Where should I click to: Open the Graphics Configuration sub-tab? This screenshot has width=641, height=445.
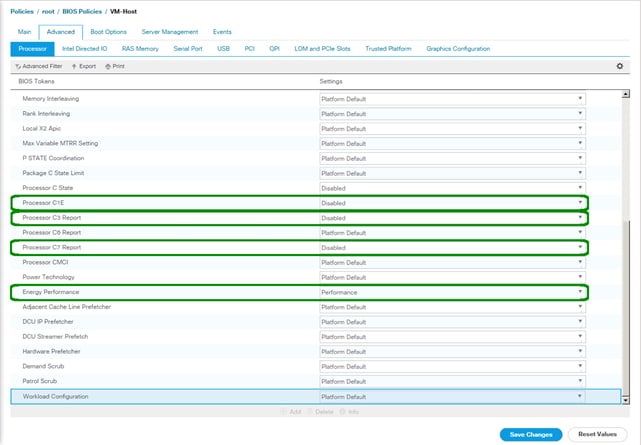coord(458,49)
